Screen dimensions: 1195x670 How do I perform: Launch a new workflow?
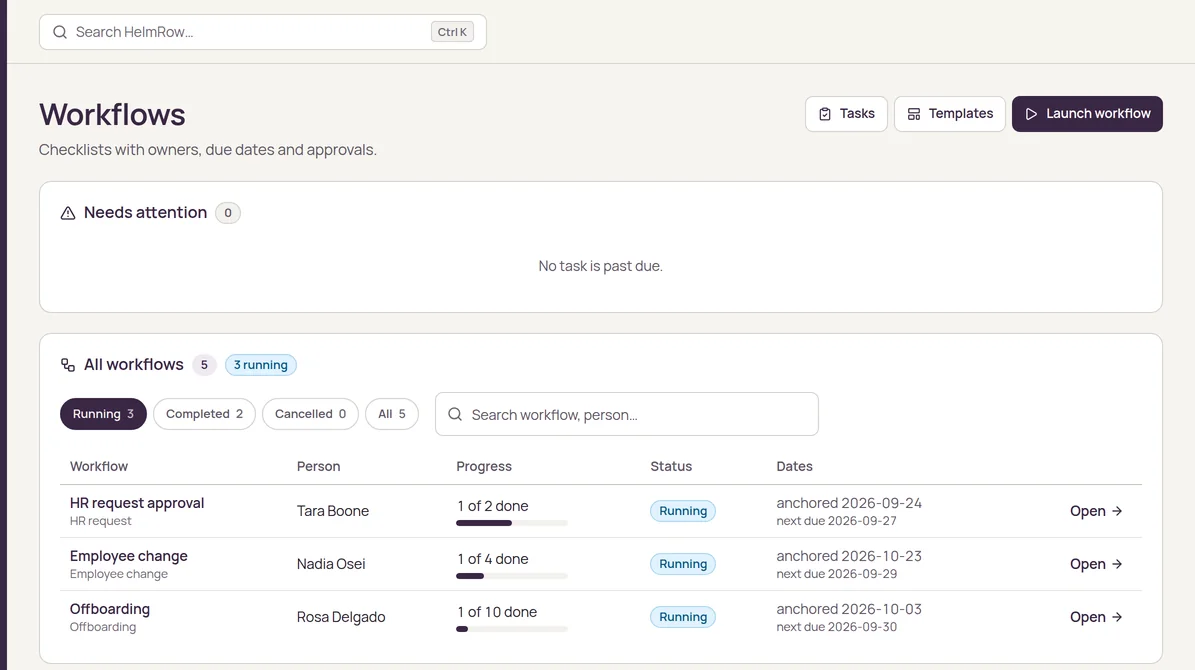[x=1087, y=114]
